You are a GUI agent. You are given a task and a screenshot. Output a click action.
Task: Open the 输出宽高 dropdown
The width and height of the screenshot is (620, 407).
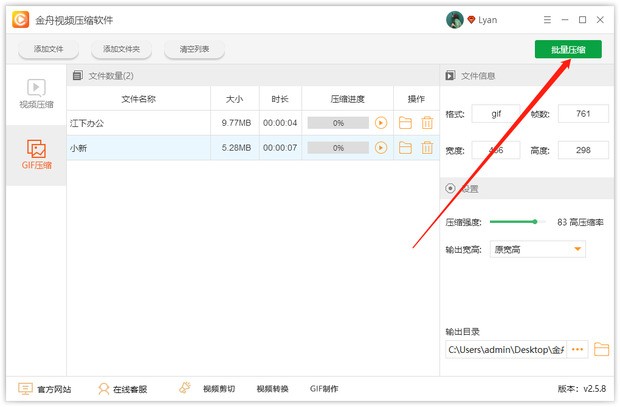coord(537,249)
